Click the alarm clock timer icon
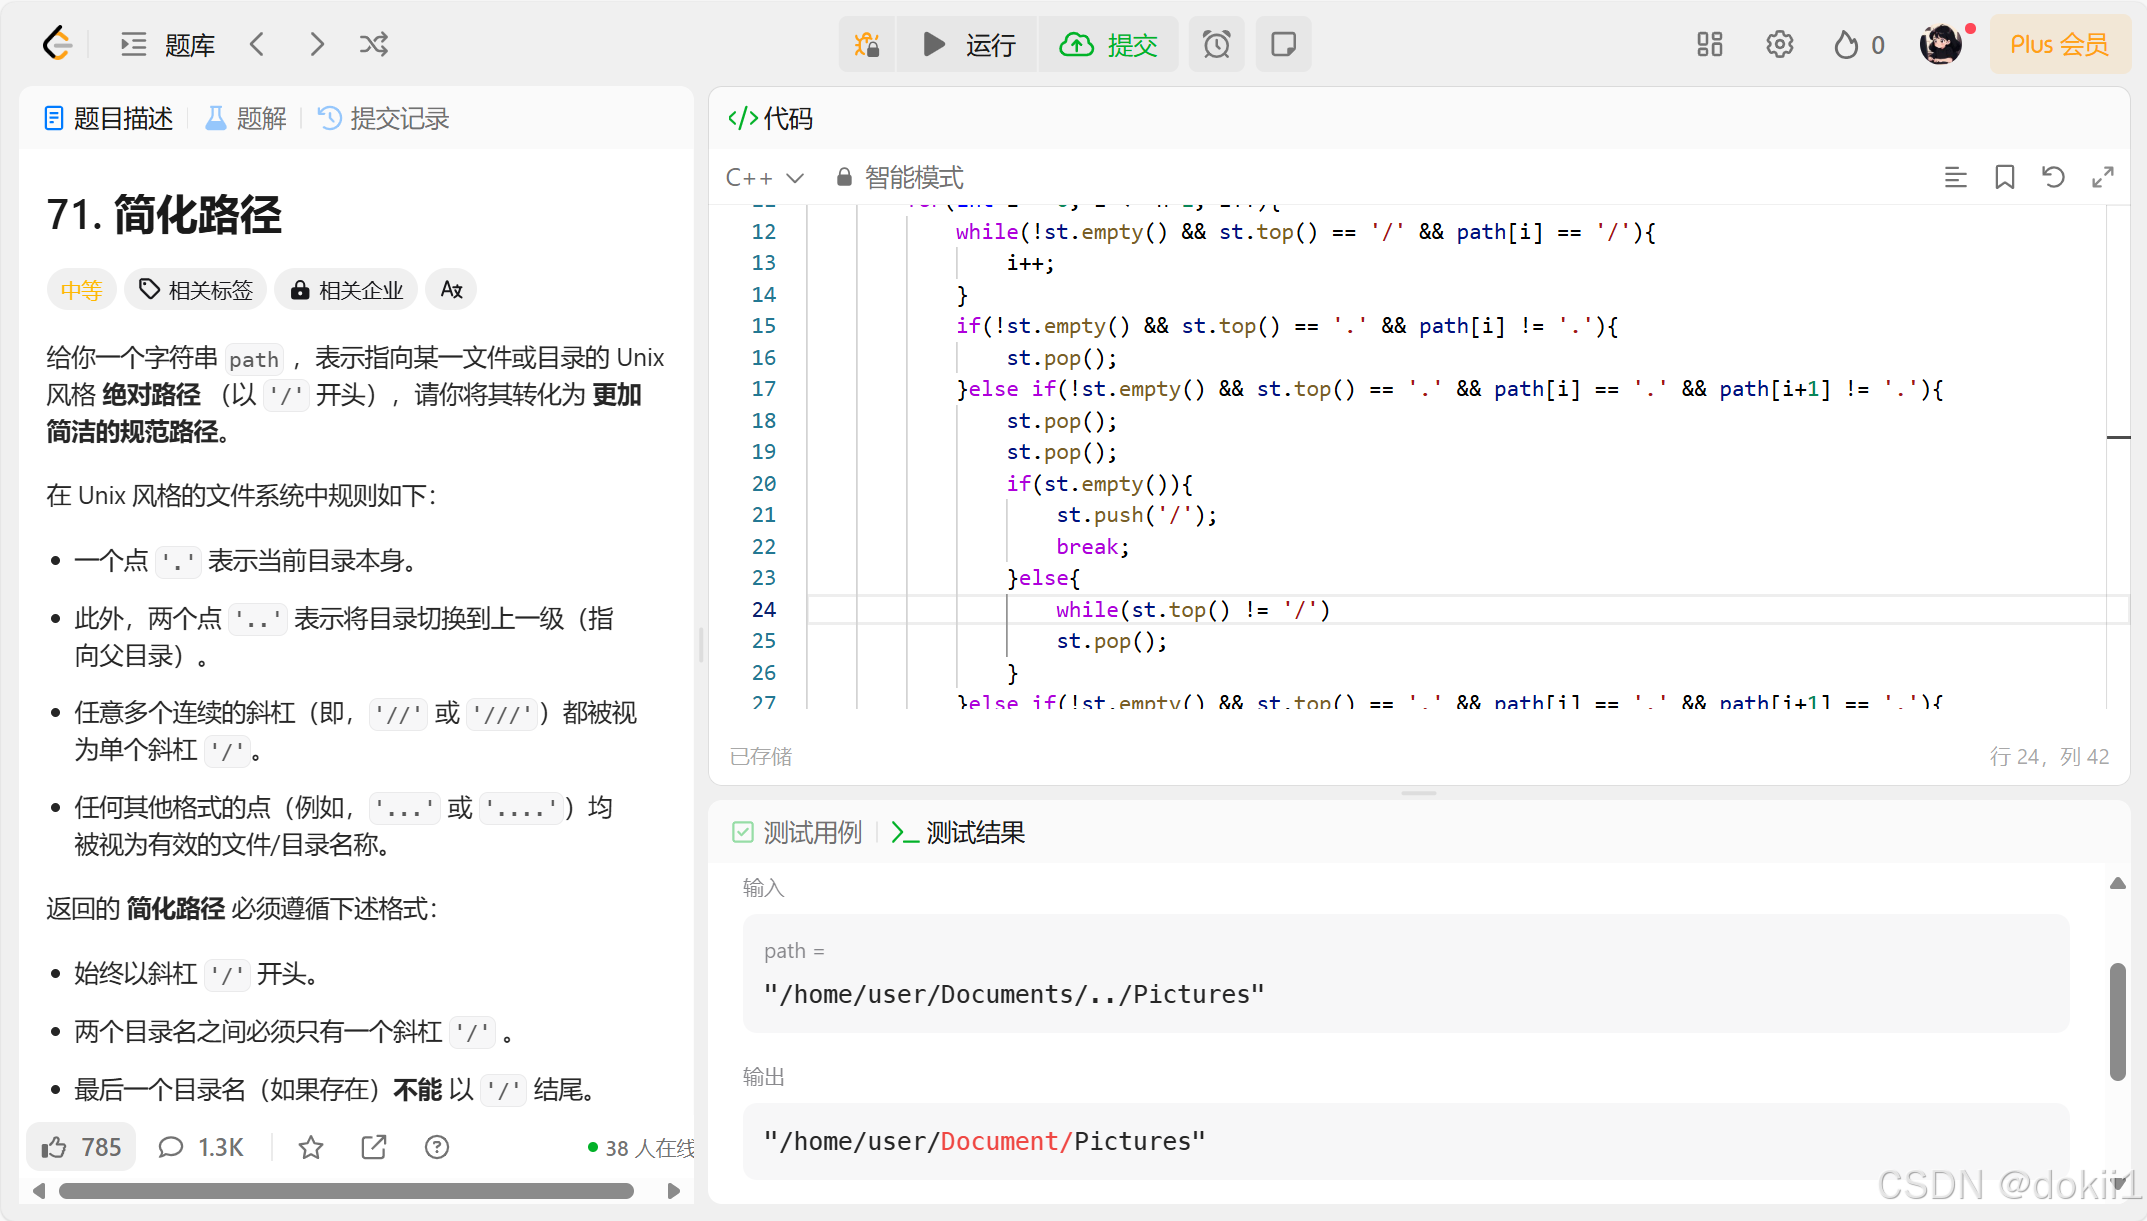Viewport: 2147px width, 1221px height. 1216,44
